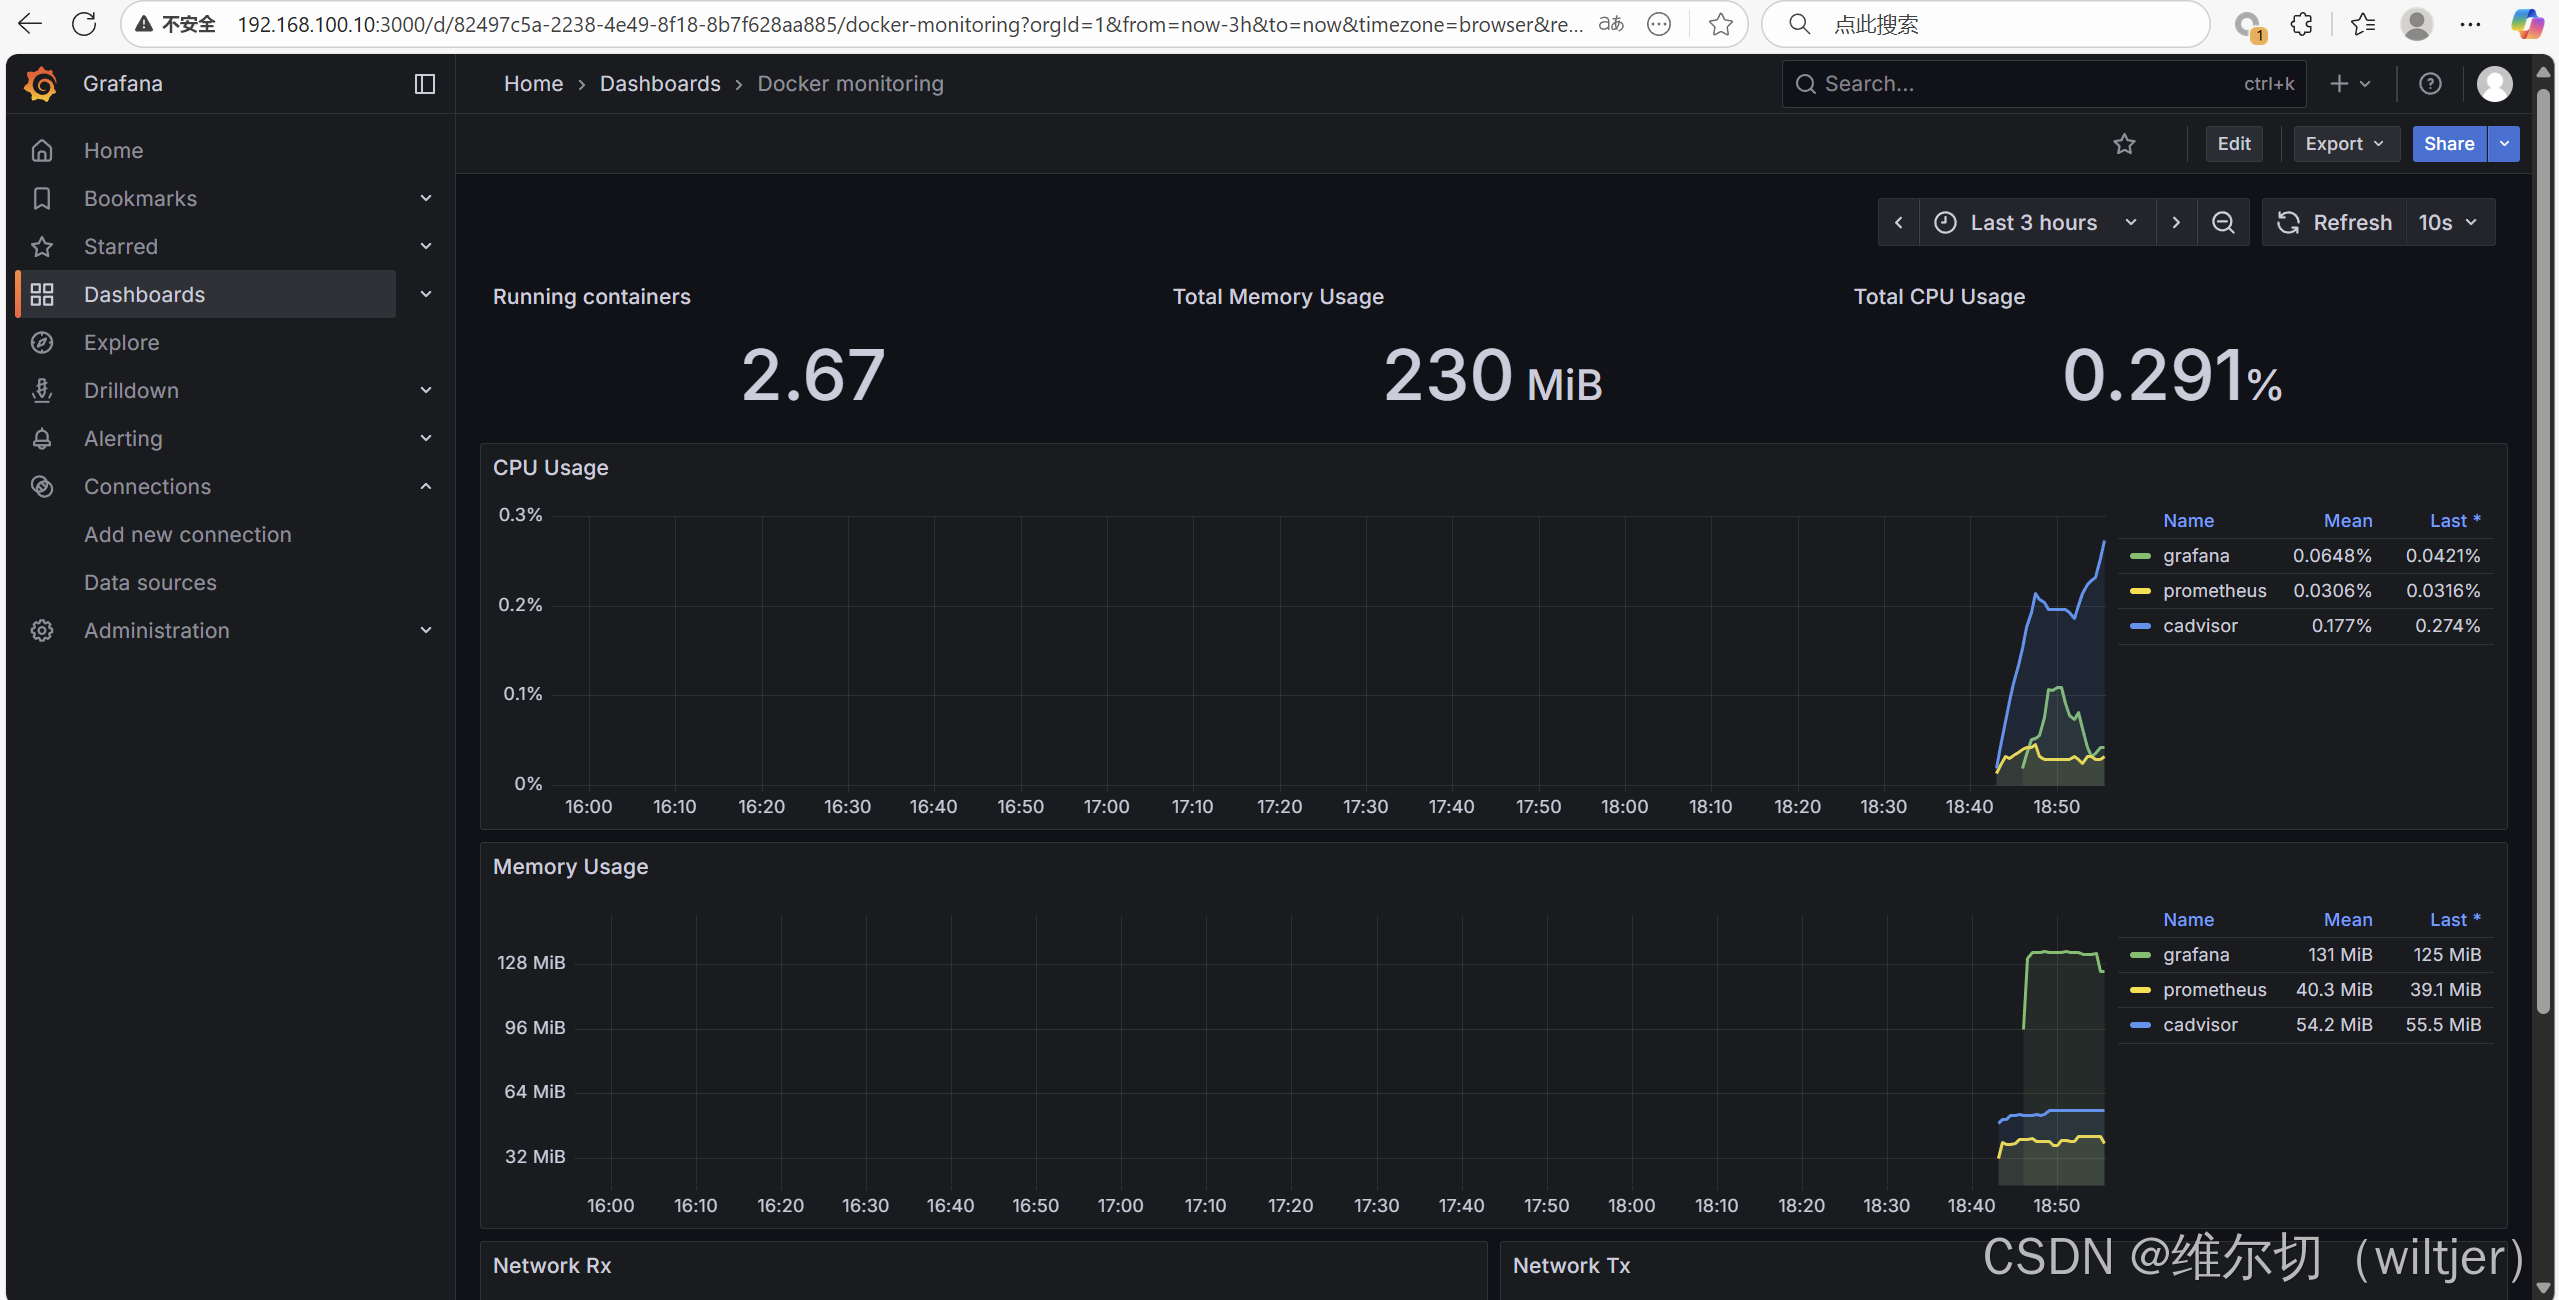The height and width of the screenshot is (1300, 2559).
Task: Shift time range forward with right arrow
Action: (x=2176, y=223)
